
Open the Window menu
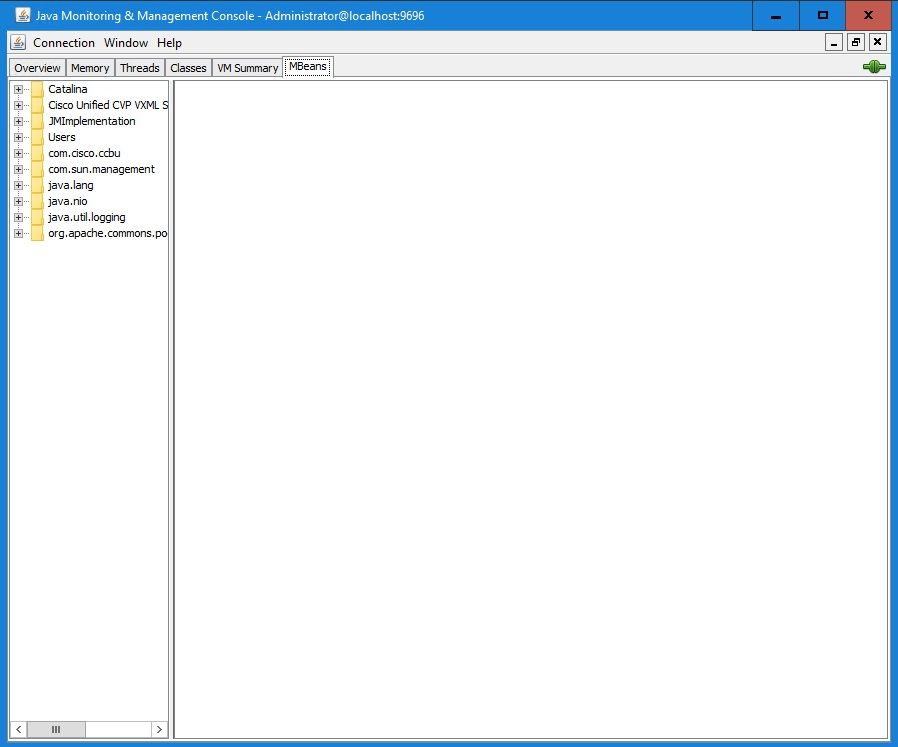[x=126, y=43]
